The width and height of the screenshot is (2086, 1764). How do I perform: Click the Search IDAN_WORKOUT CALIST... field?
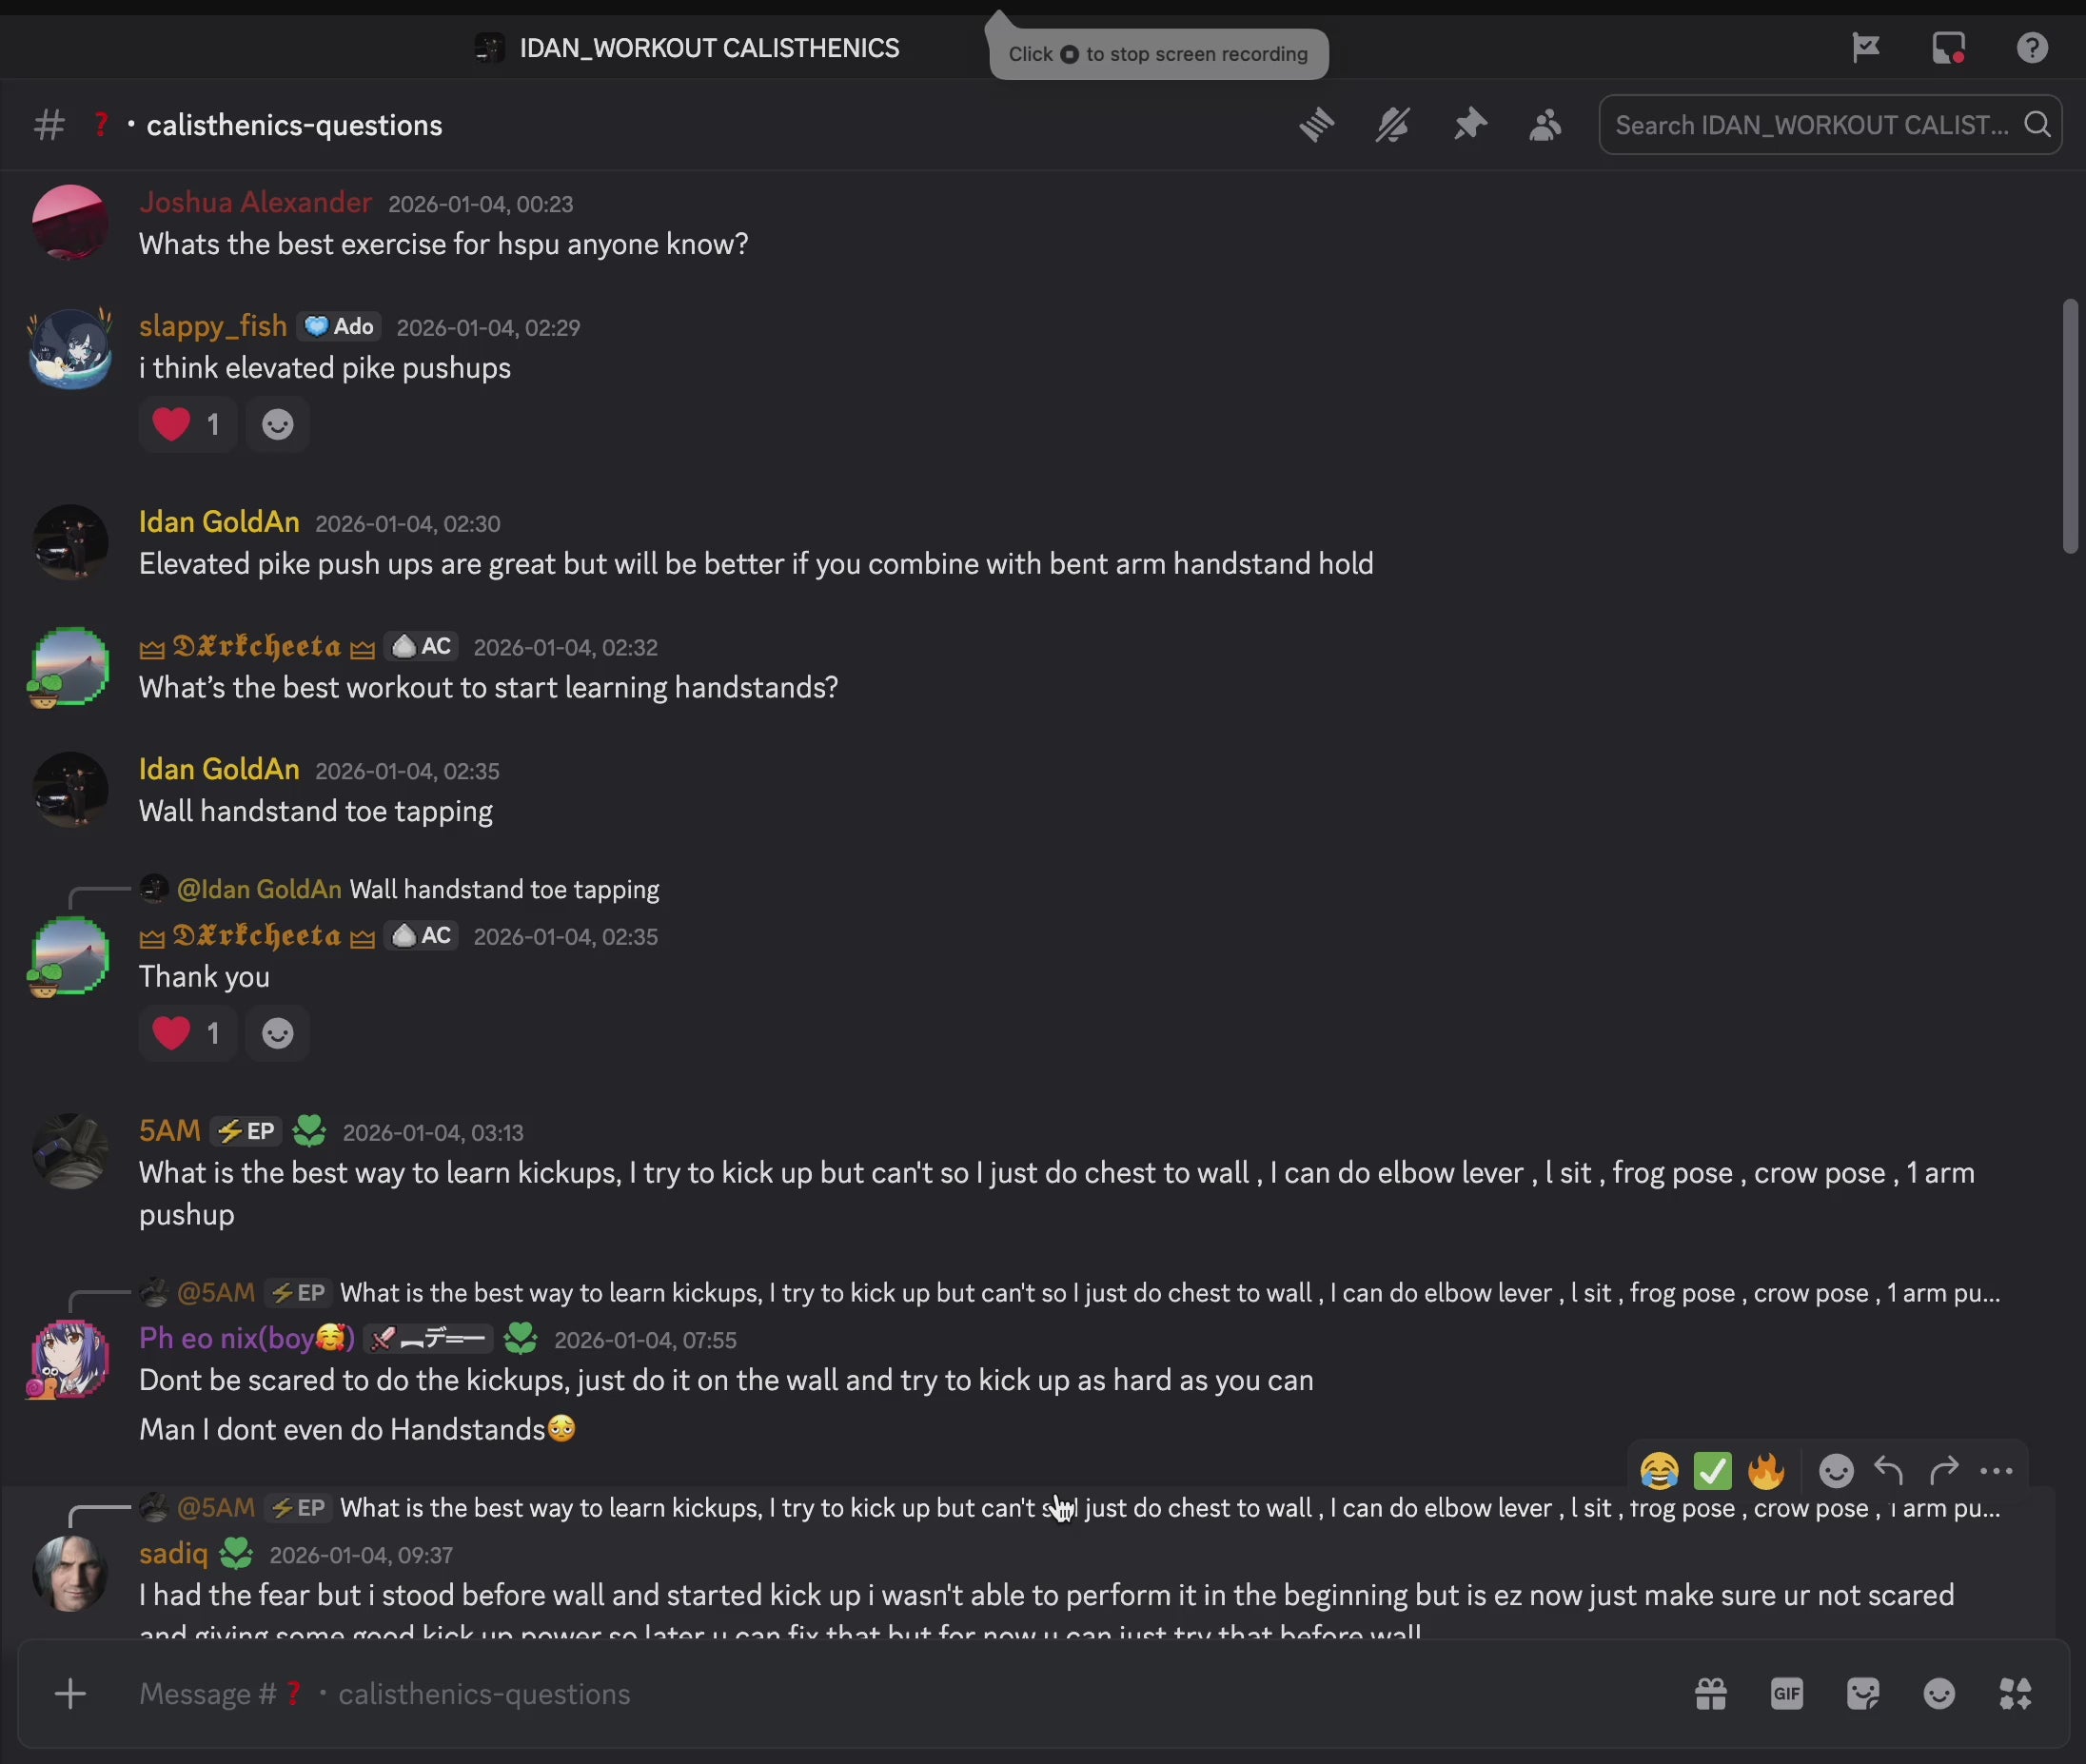(1811, 125)
